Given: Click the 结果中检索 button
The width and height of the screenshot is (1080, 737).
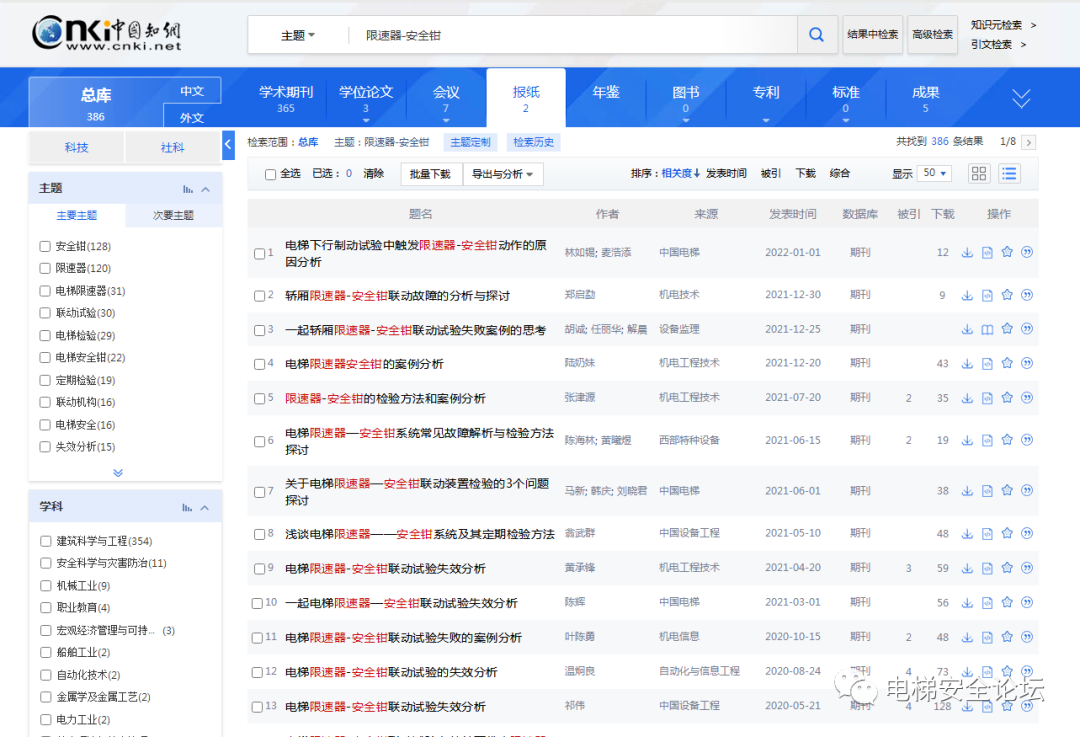Looking at the screenshot, I should 872,34.
